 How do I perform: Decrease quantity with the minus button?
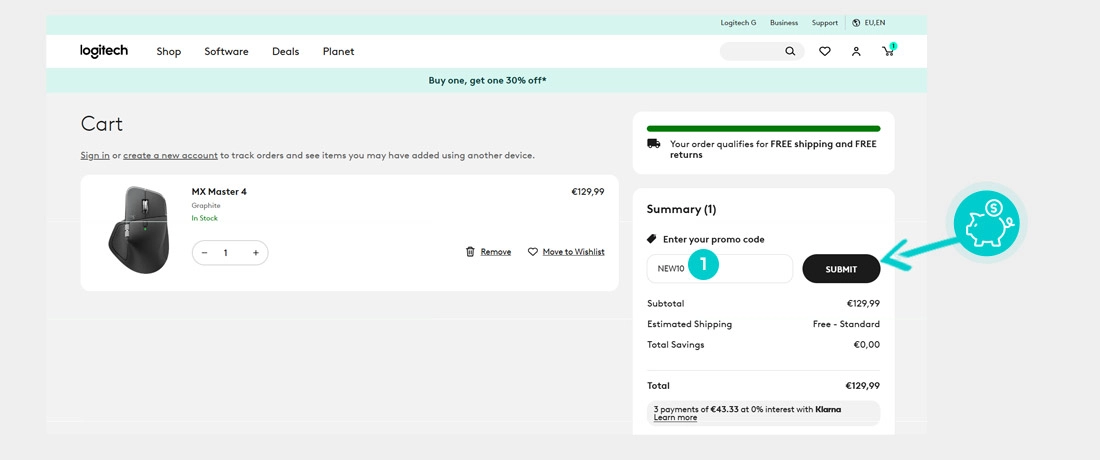[x=204, y=252]
